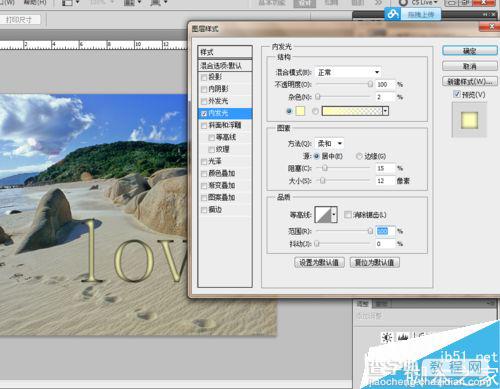Enable the 投影 drop shadow checkbox
Image resolution: width=500 pixels, height=389 pixels.
(x=204, y=77)
